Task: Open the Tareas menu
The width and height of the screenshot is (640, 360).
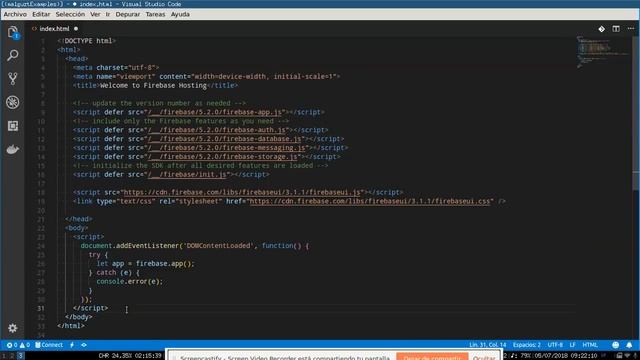Action: click(x=156, y=14)
